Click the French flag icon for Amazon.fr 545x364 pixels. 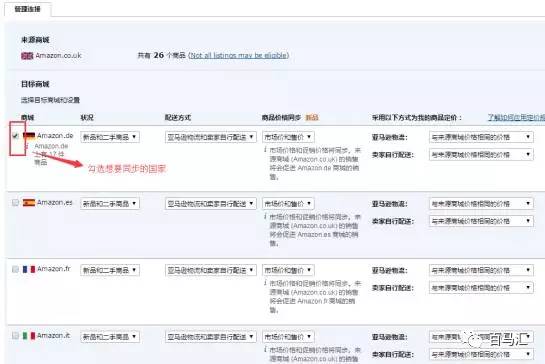click(29, 269)
